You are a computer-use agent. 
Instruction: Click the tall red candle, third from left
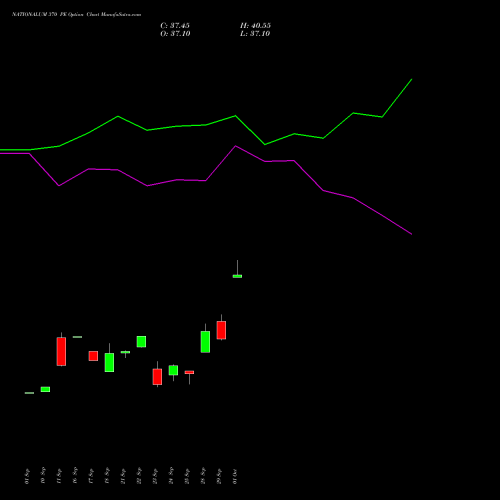(61, 352)
